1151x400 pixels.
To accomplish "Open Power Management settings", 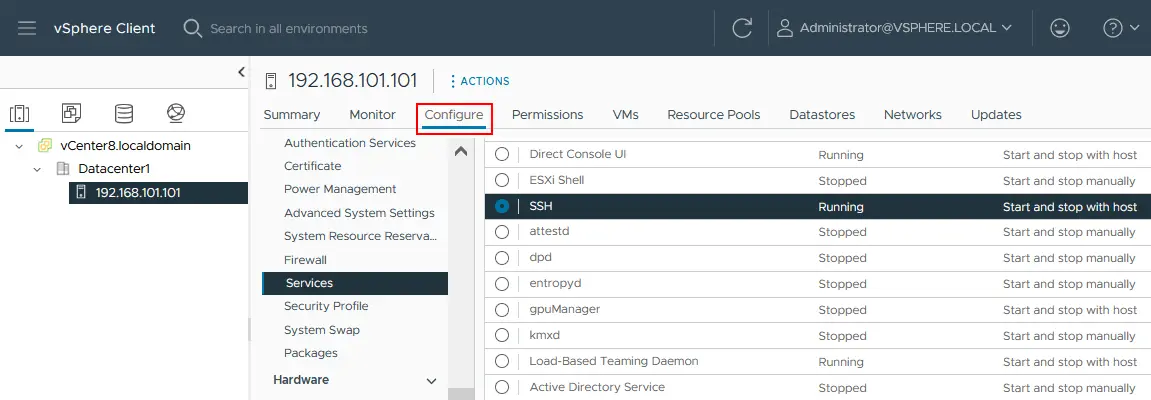I will pyautogui.click(x=340, y=189).
